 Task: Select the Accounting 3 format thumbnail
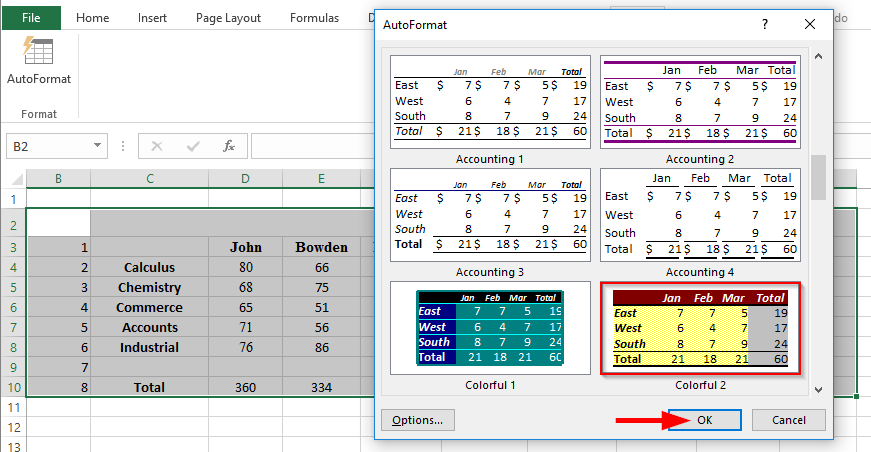point(490,215)
